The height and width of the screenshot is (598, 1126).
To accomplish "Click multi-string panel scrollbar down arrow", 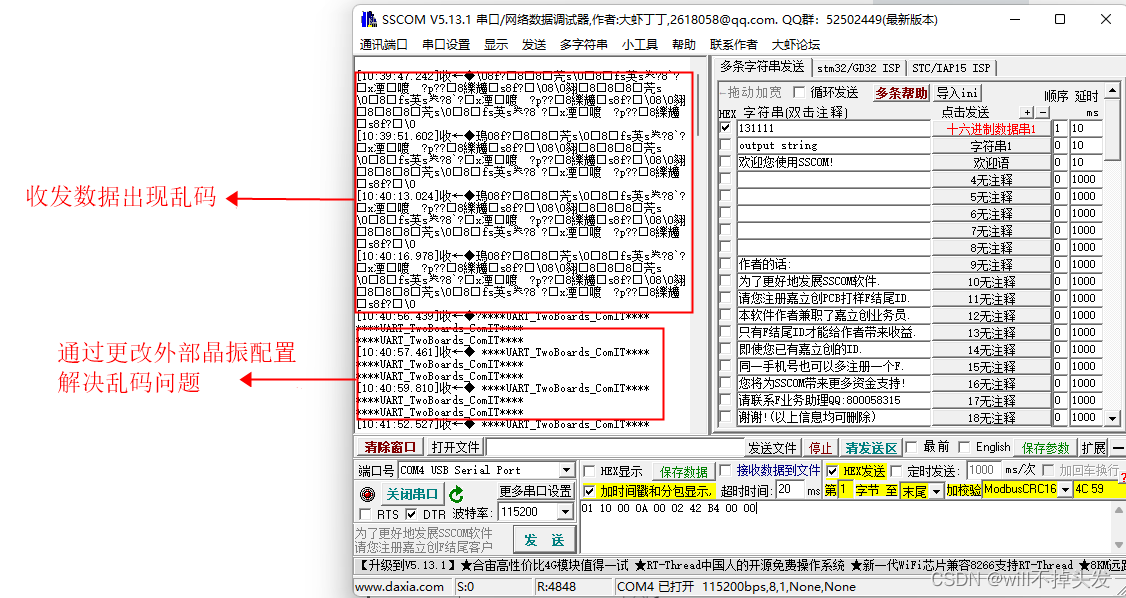I will pyautogui.click(x=1113, y=417).
